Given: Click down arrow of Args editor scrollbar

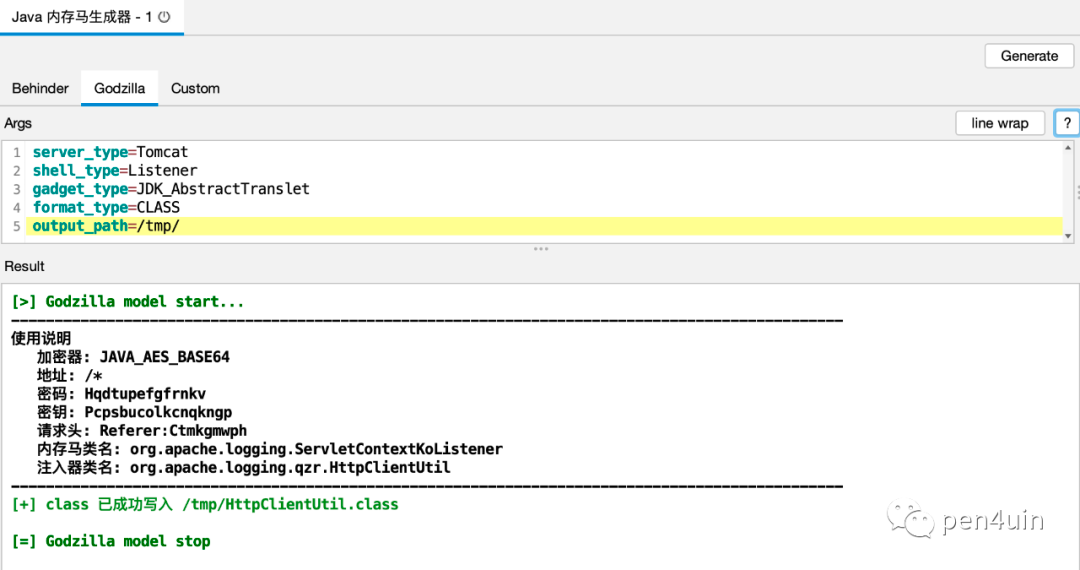Looking at the screenshot, I should [x=1068, y=236].
